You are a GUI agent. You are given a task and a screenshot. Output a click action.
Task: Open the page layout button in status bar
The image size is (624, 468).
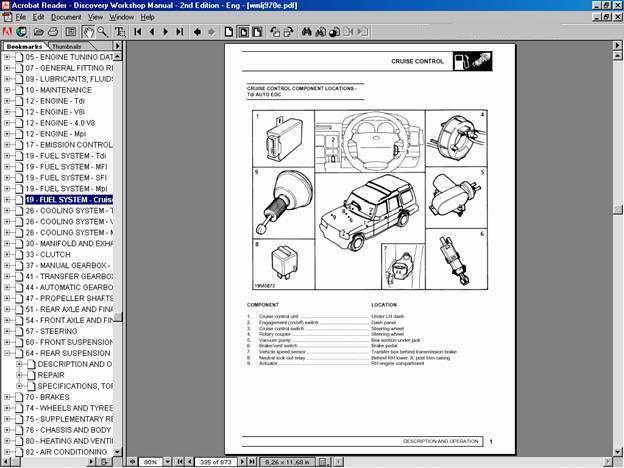323,462
